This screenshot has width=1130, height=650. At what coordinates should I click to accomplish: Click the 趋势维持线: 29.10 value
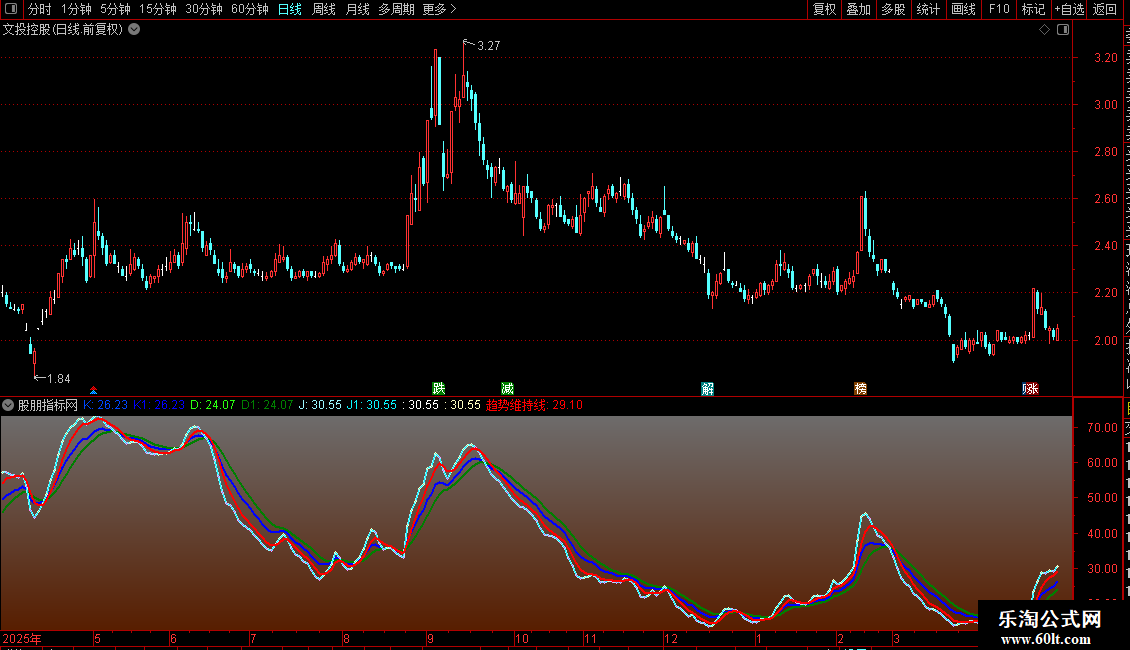click(534, 405)
